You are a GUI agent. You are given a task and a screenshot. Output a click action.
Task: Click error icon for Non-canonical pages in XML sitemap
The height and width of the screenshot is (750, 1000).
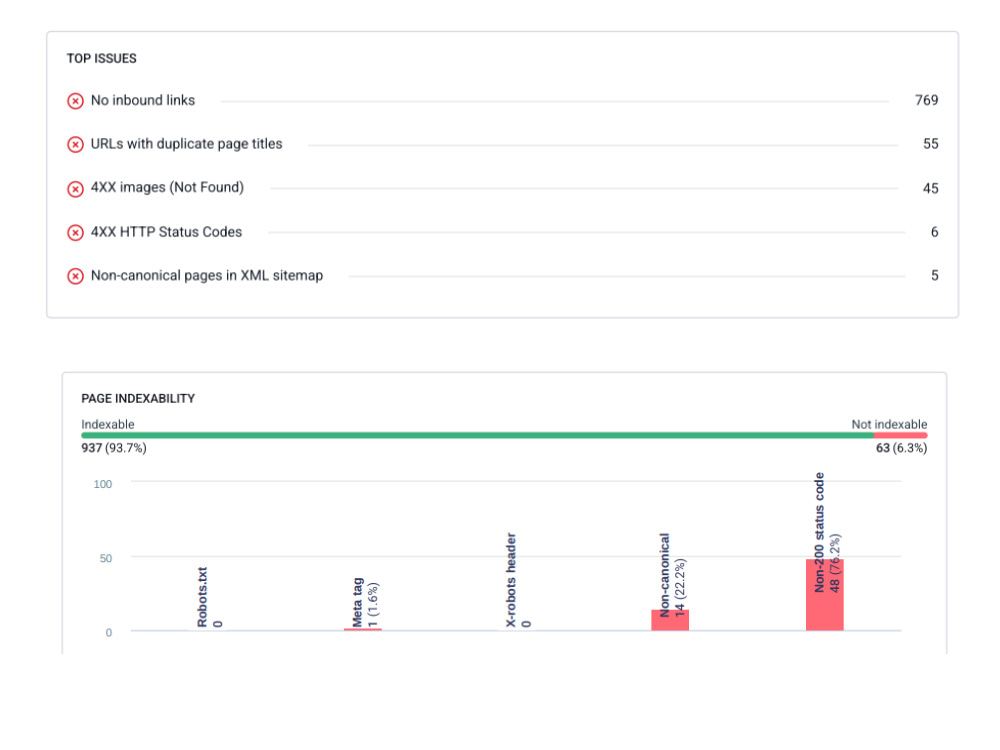point(75,276)
